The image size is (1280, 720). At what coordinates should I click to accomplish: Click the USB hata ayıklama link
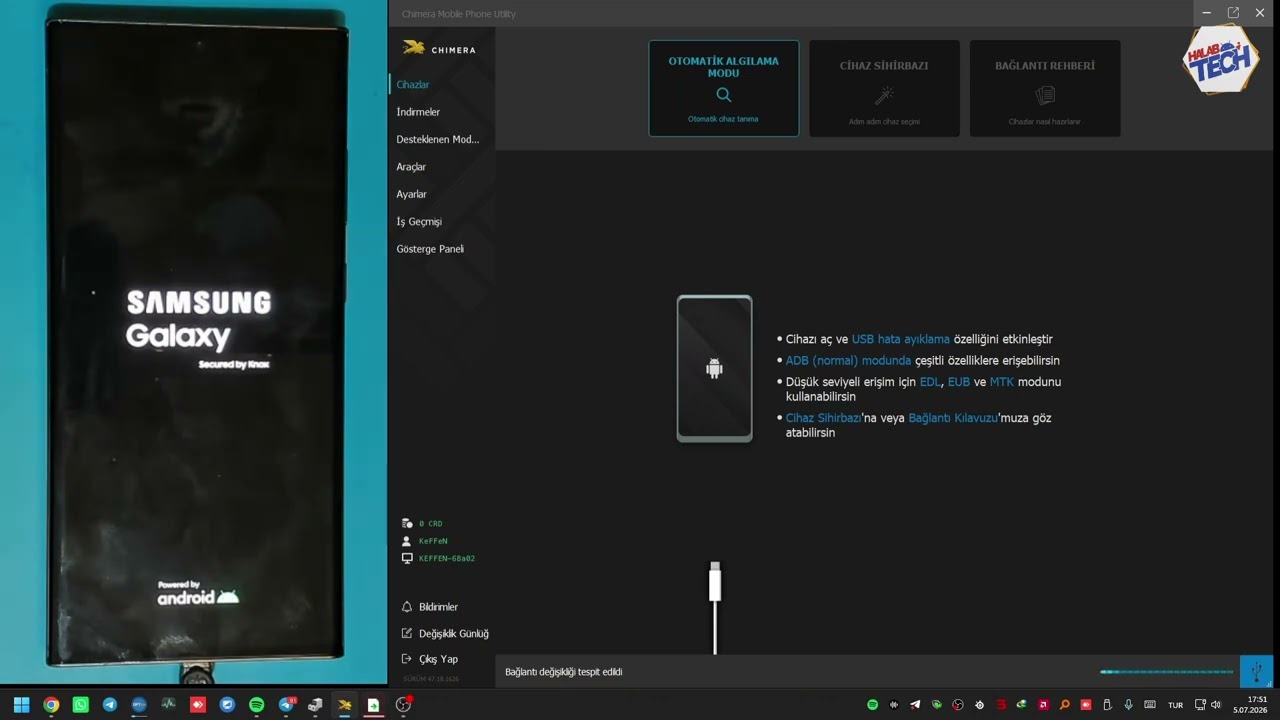(900, 339)
